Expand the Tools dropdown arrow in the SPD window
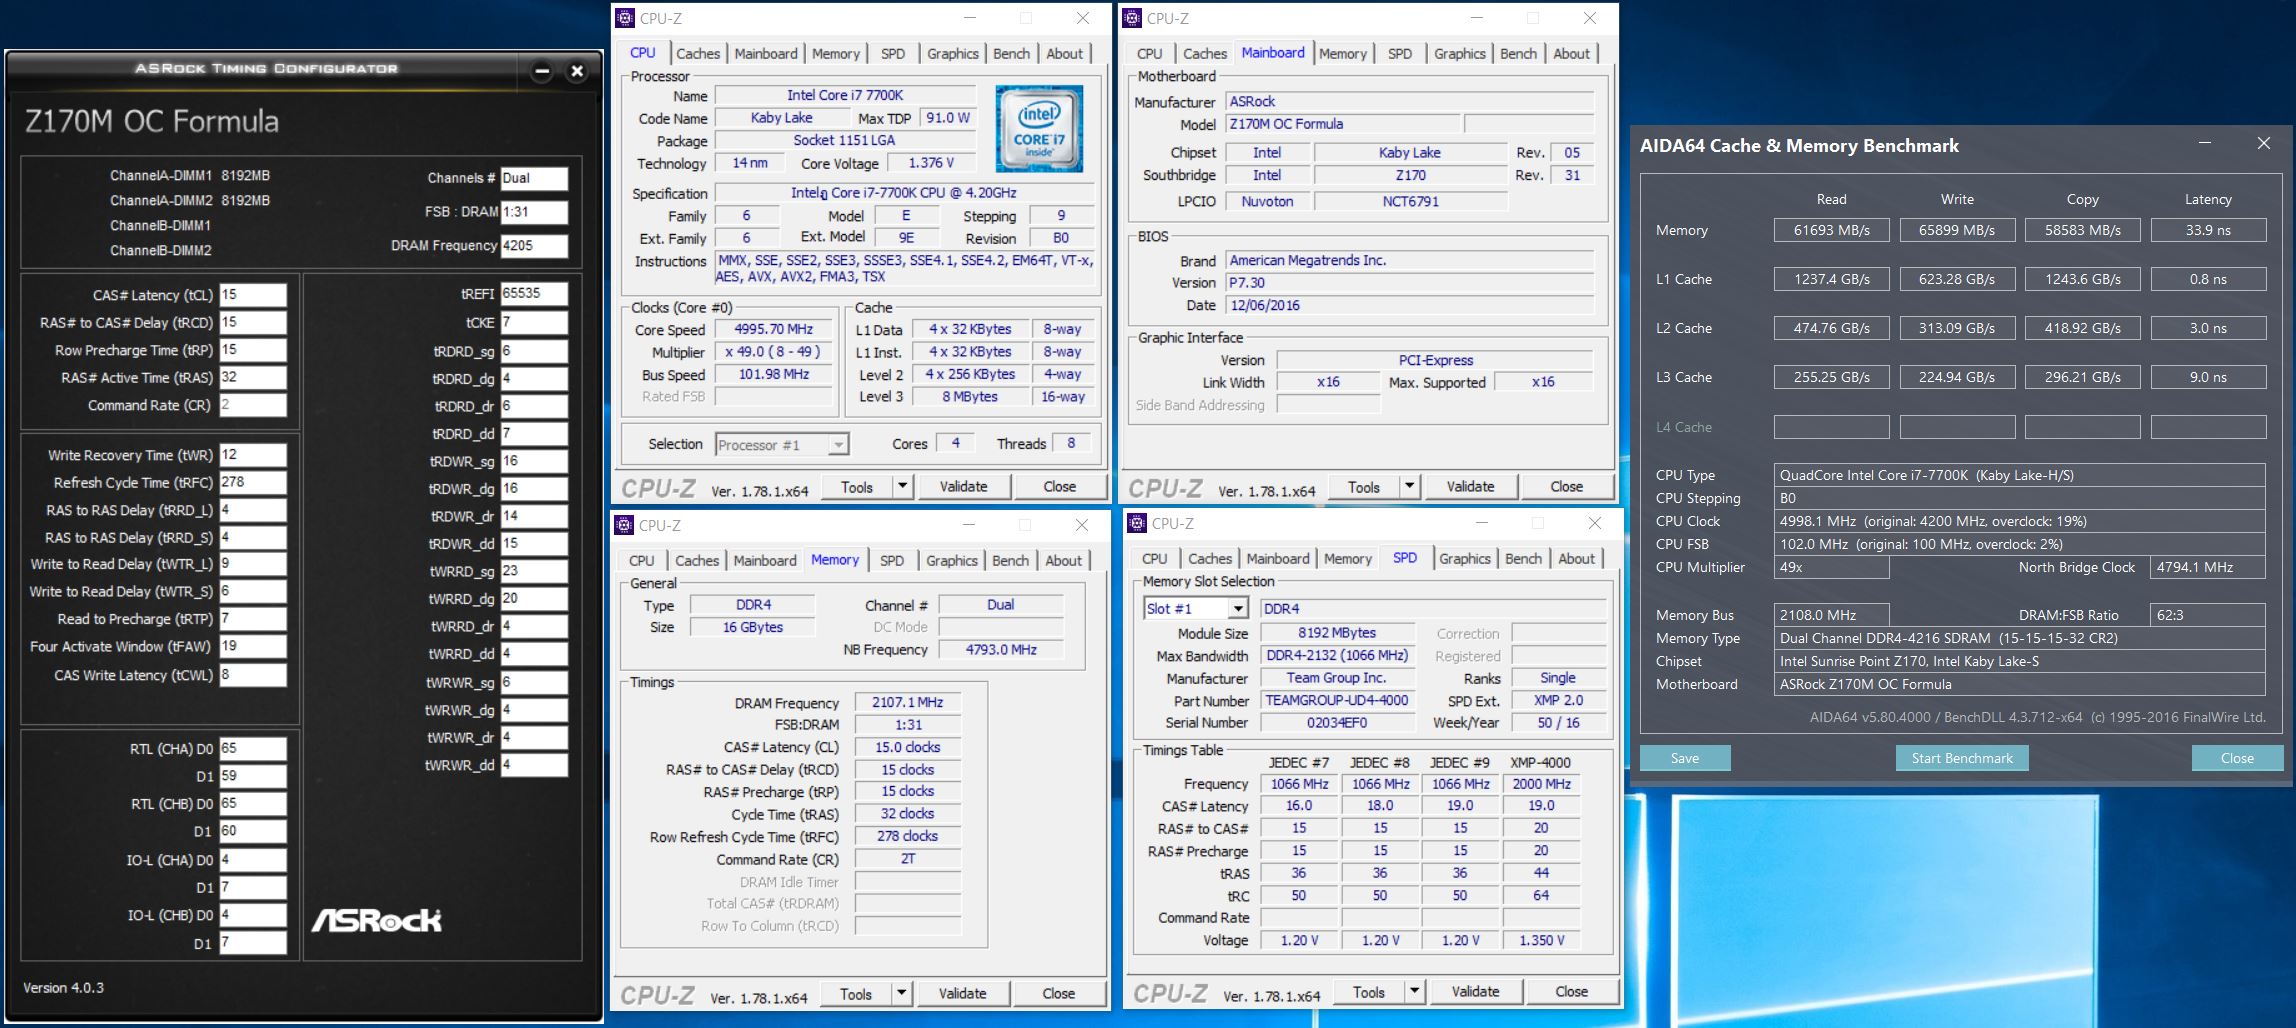The image size is (2296, 1028). [x=1414, y=991]
